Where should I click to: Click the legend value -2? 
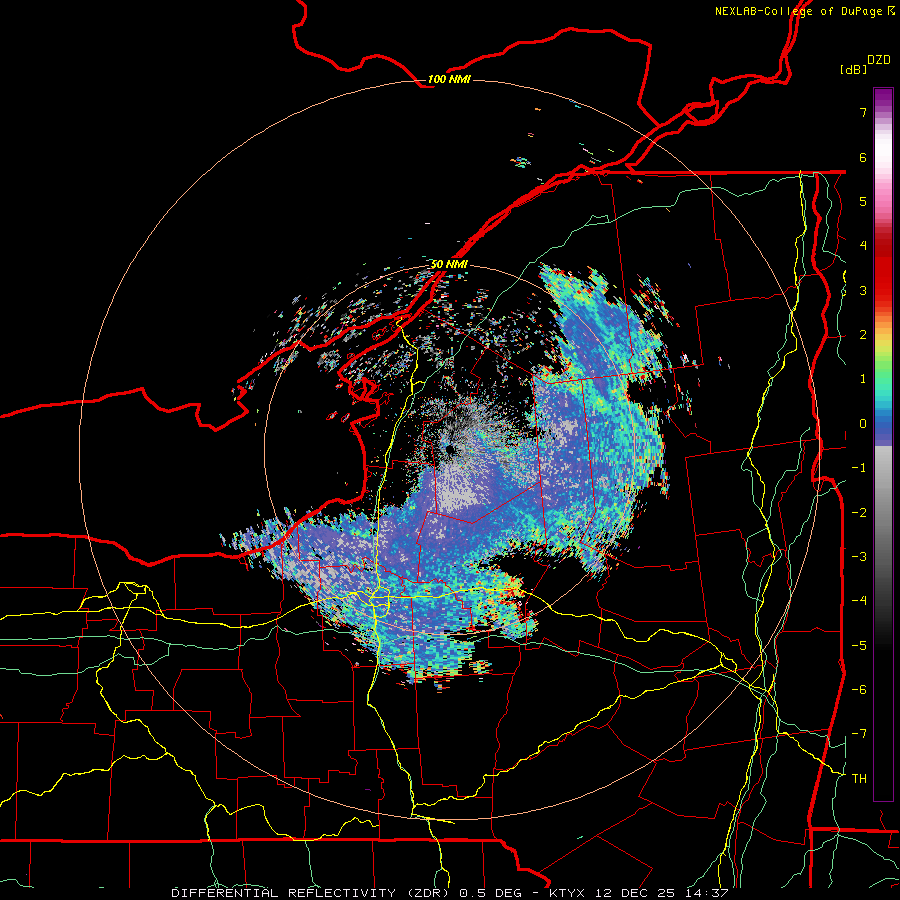[859, 512]
